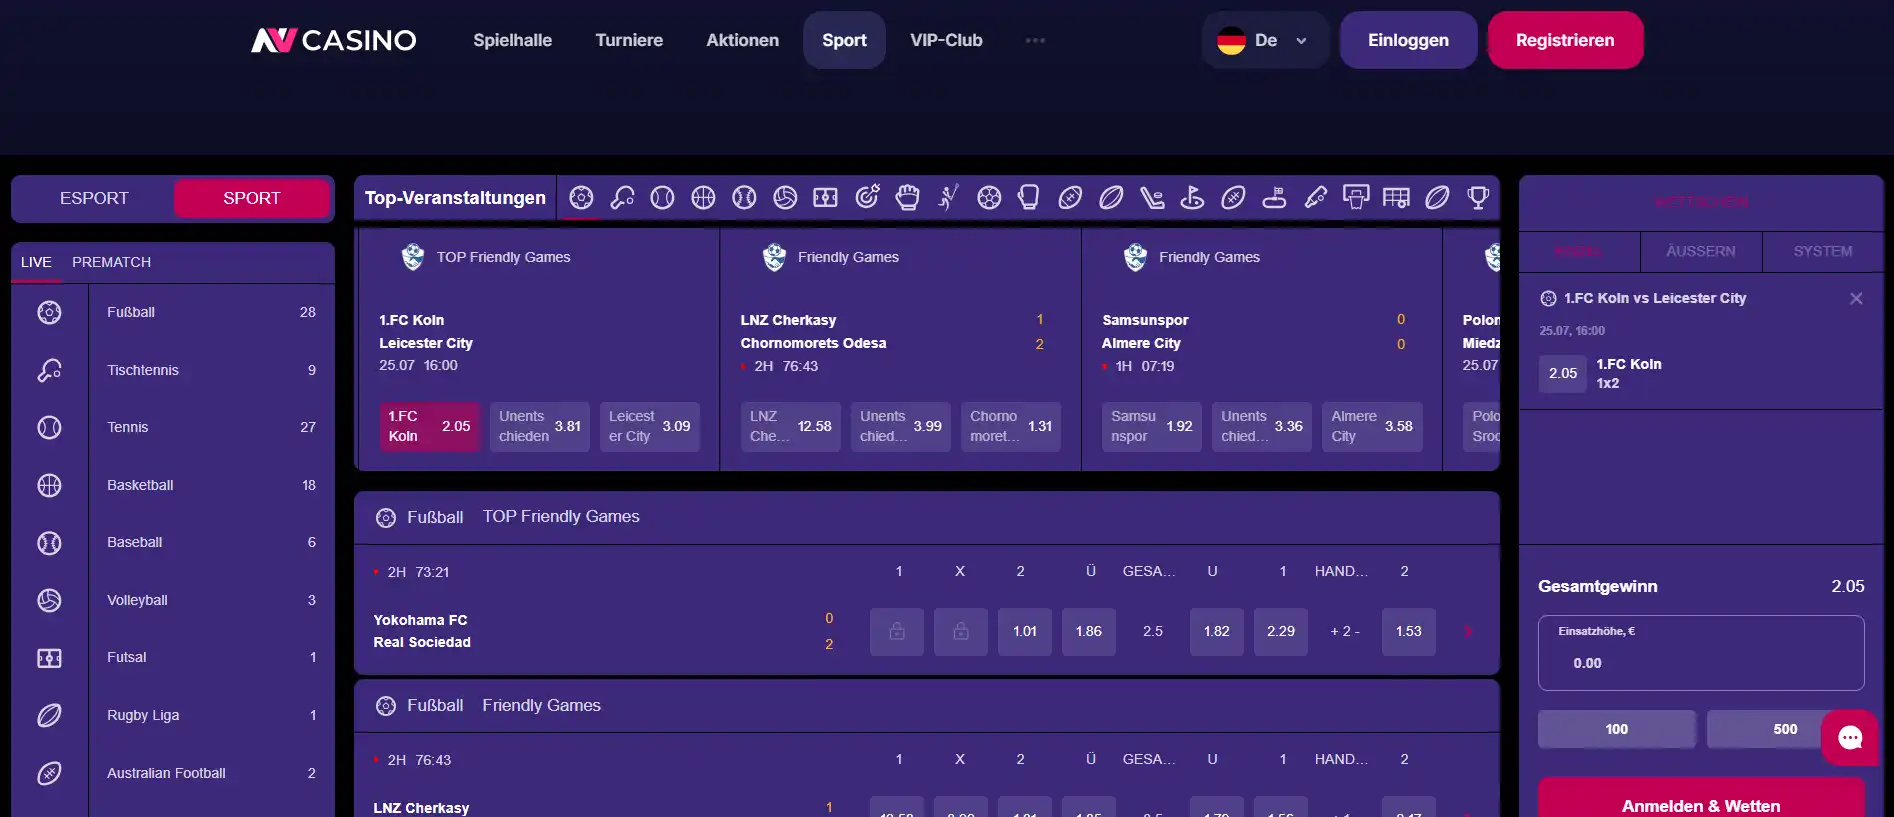1894x817 pixels.
Task: Open Turniere menu item
Action: (629, 40)
